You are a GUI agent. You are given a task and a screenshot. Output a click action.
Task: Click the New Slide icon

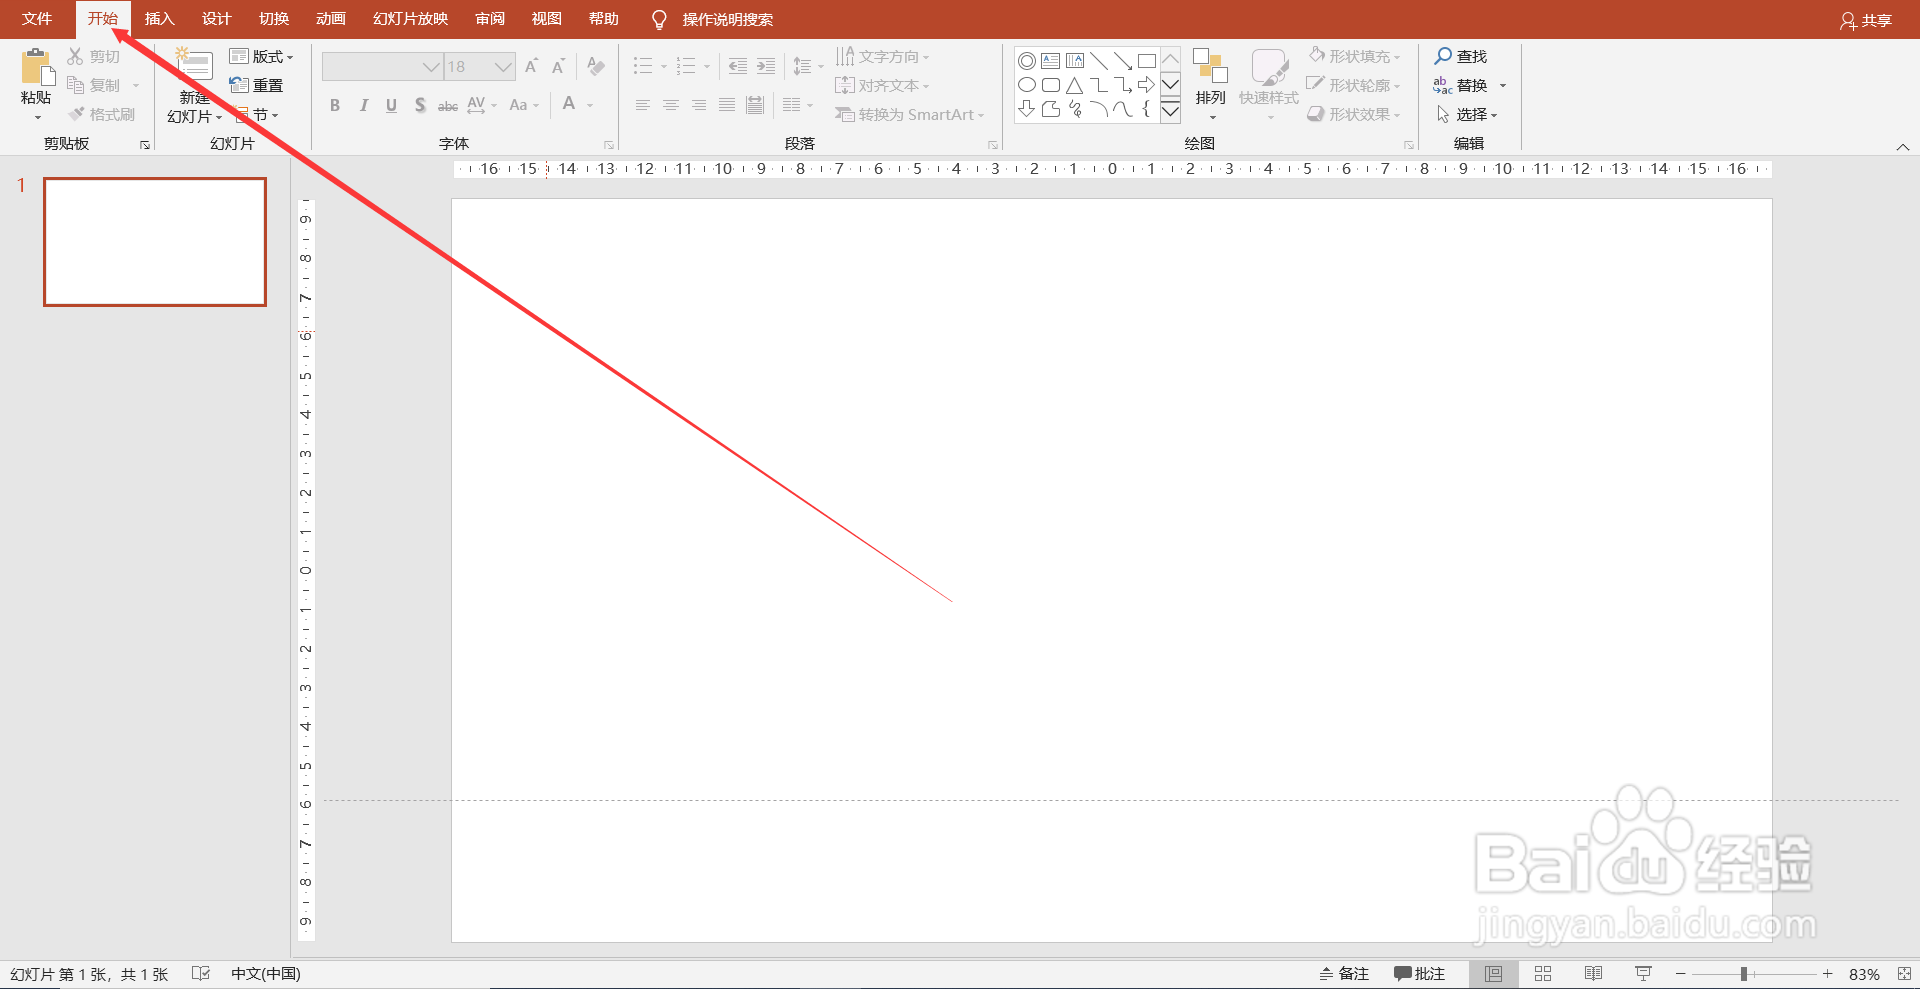(194, 65)
